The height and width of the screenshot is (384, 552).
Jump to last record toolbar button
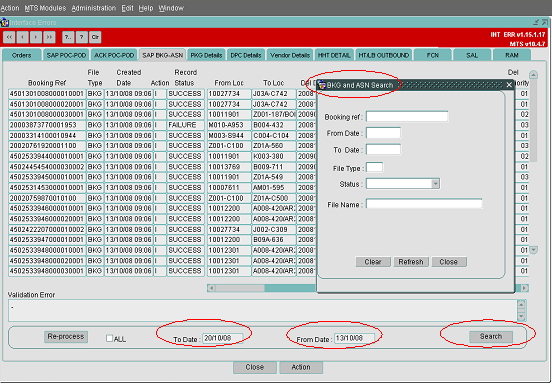click(x=49, y=37)
